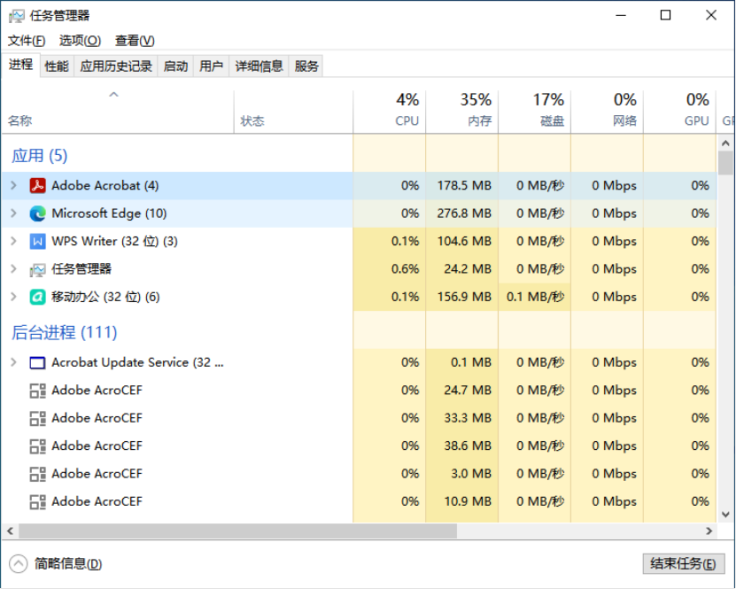Click the Microsoft Edge app icon
This screenshot has height=589, width=736.
point(38,214)
